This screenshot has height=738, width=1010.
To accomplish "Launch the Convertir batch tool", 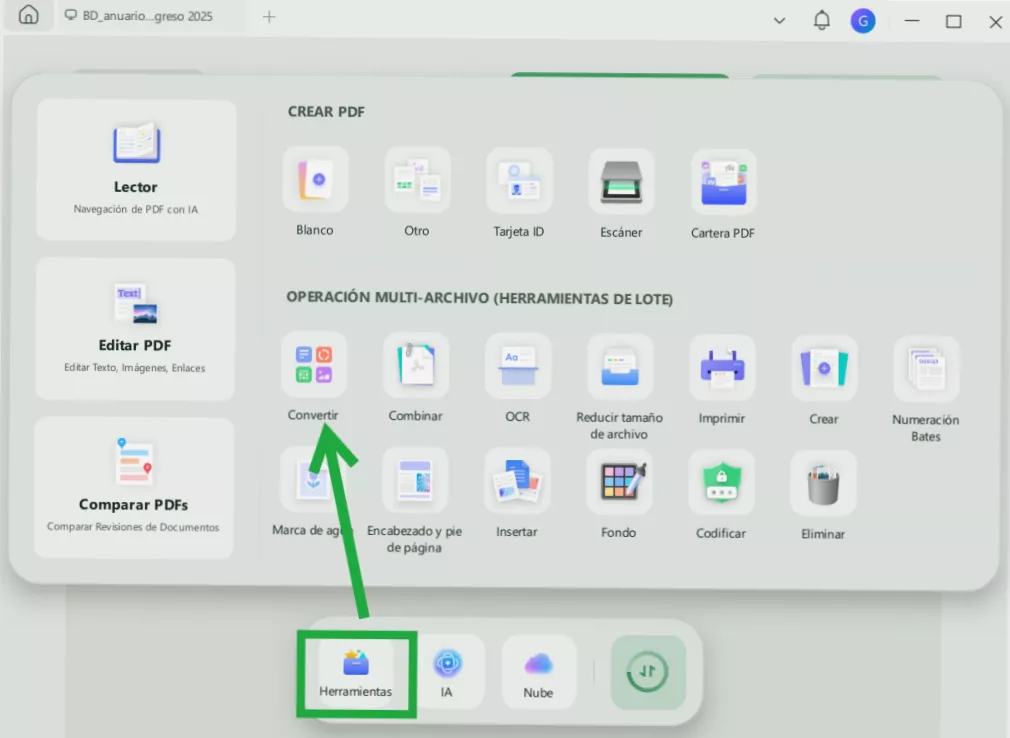I will [x=314, y=364].
